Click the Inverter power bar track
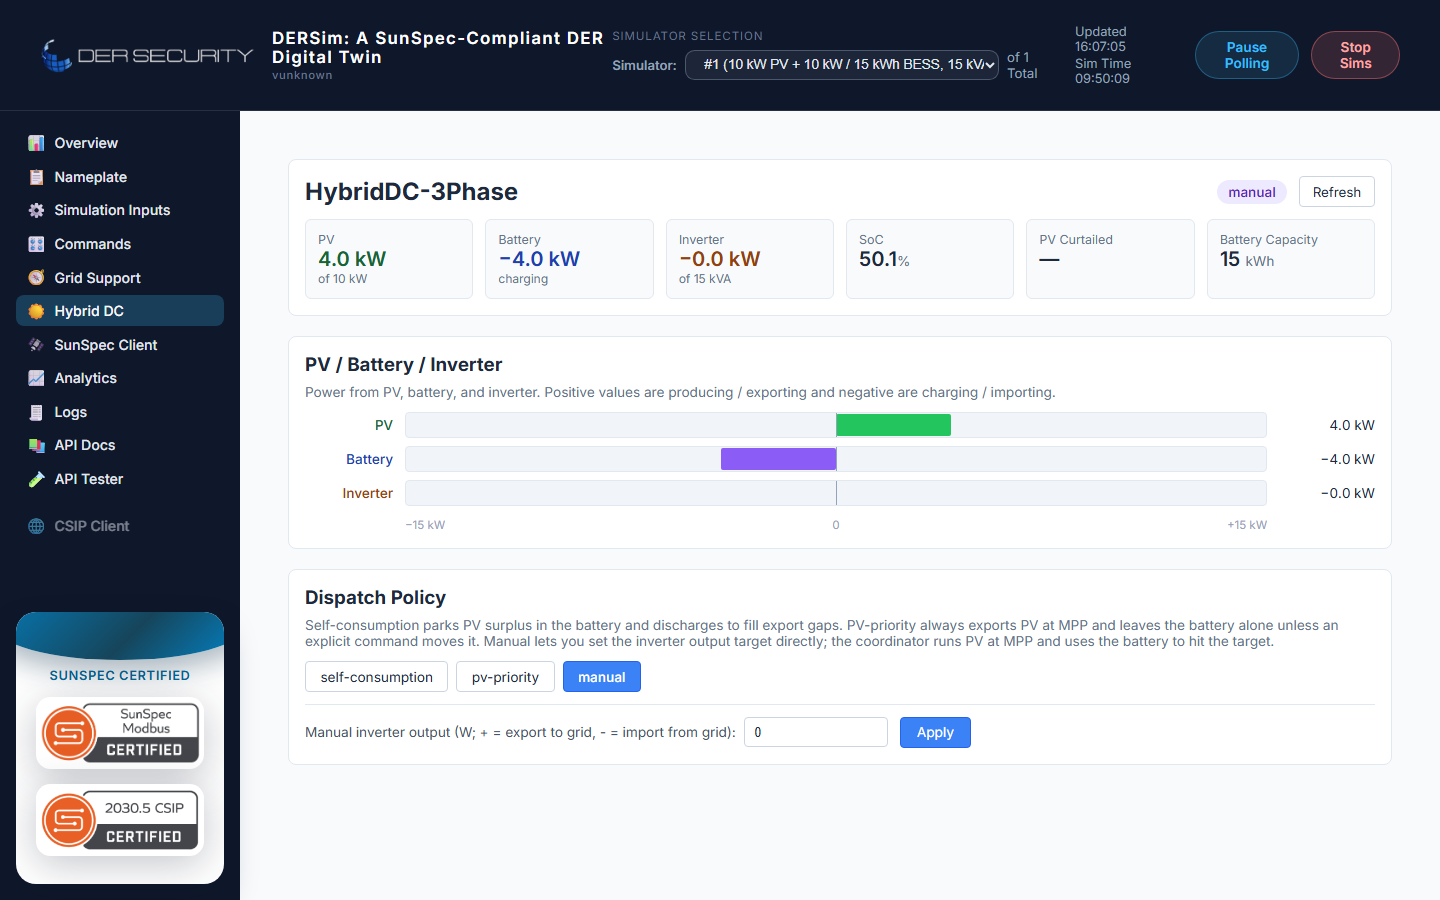Screen dimensions: 1440x900 tap(836, 493)
